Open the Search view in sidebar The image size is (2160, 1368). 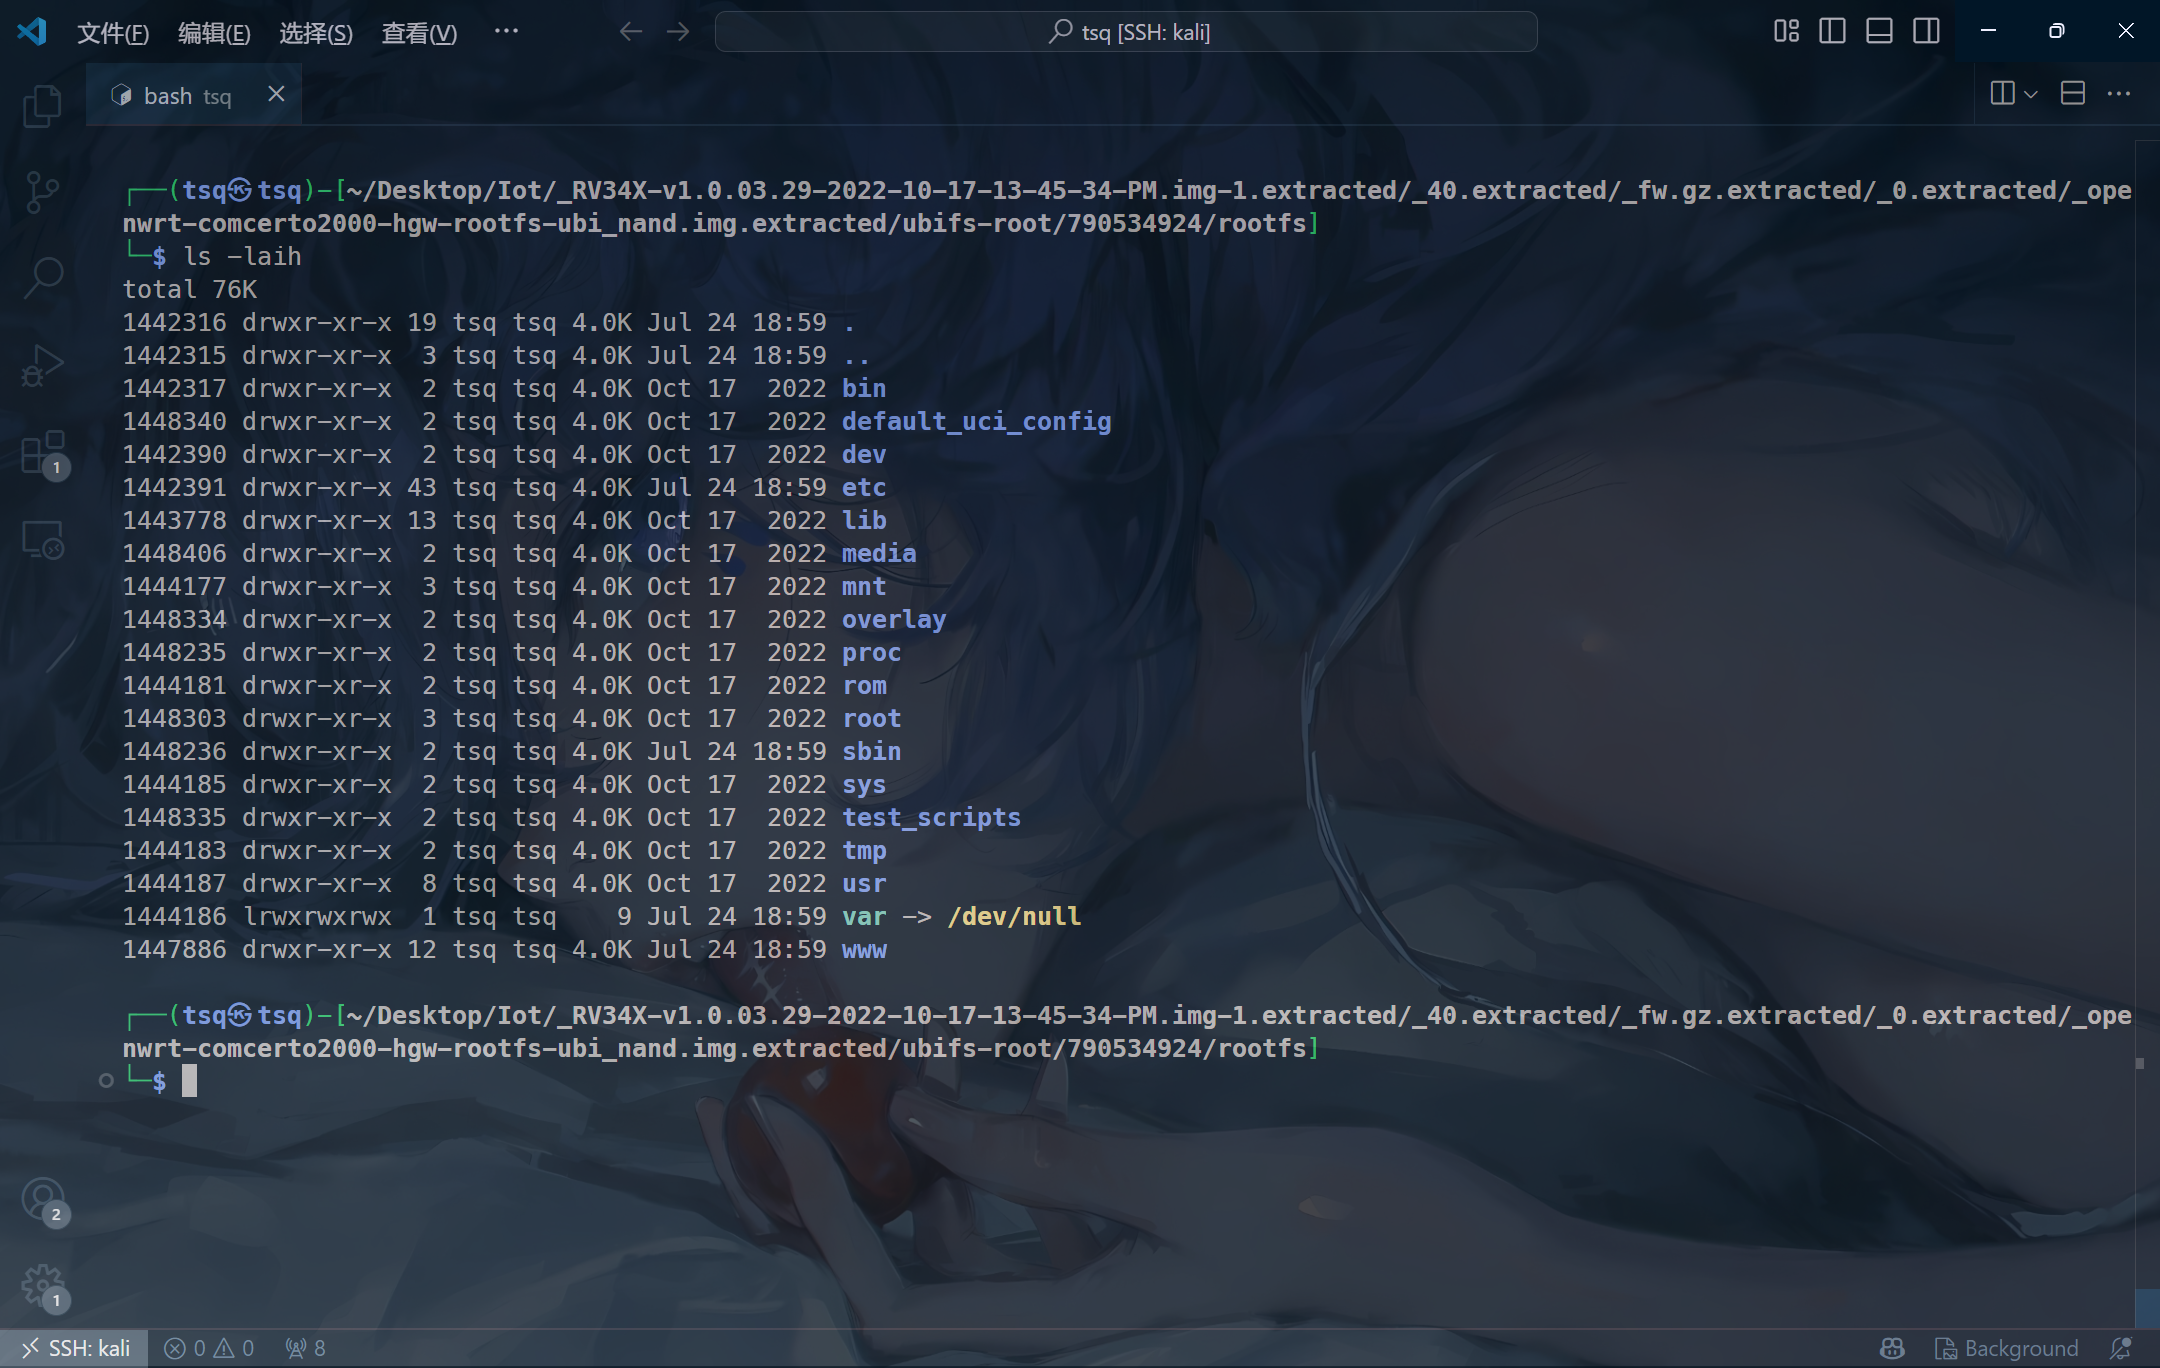click(42, 277)
